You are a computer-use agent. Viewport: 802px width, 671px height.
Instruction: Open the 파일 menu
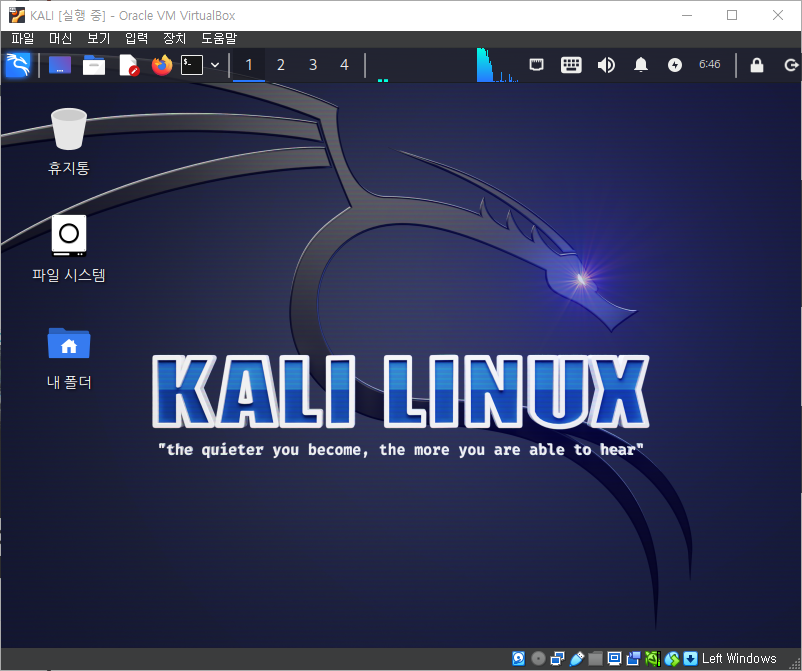click(23, 38)
